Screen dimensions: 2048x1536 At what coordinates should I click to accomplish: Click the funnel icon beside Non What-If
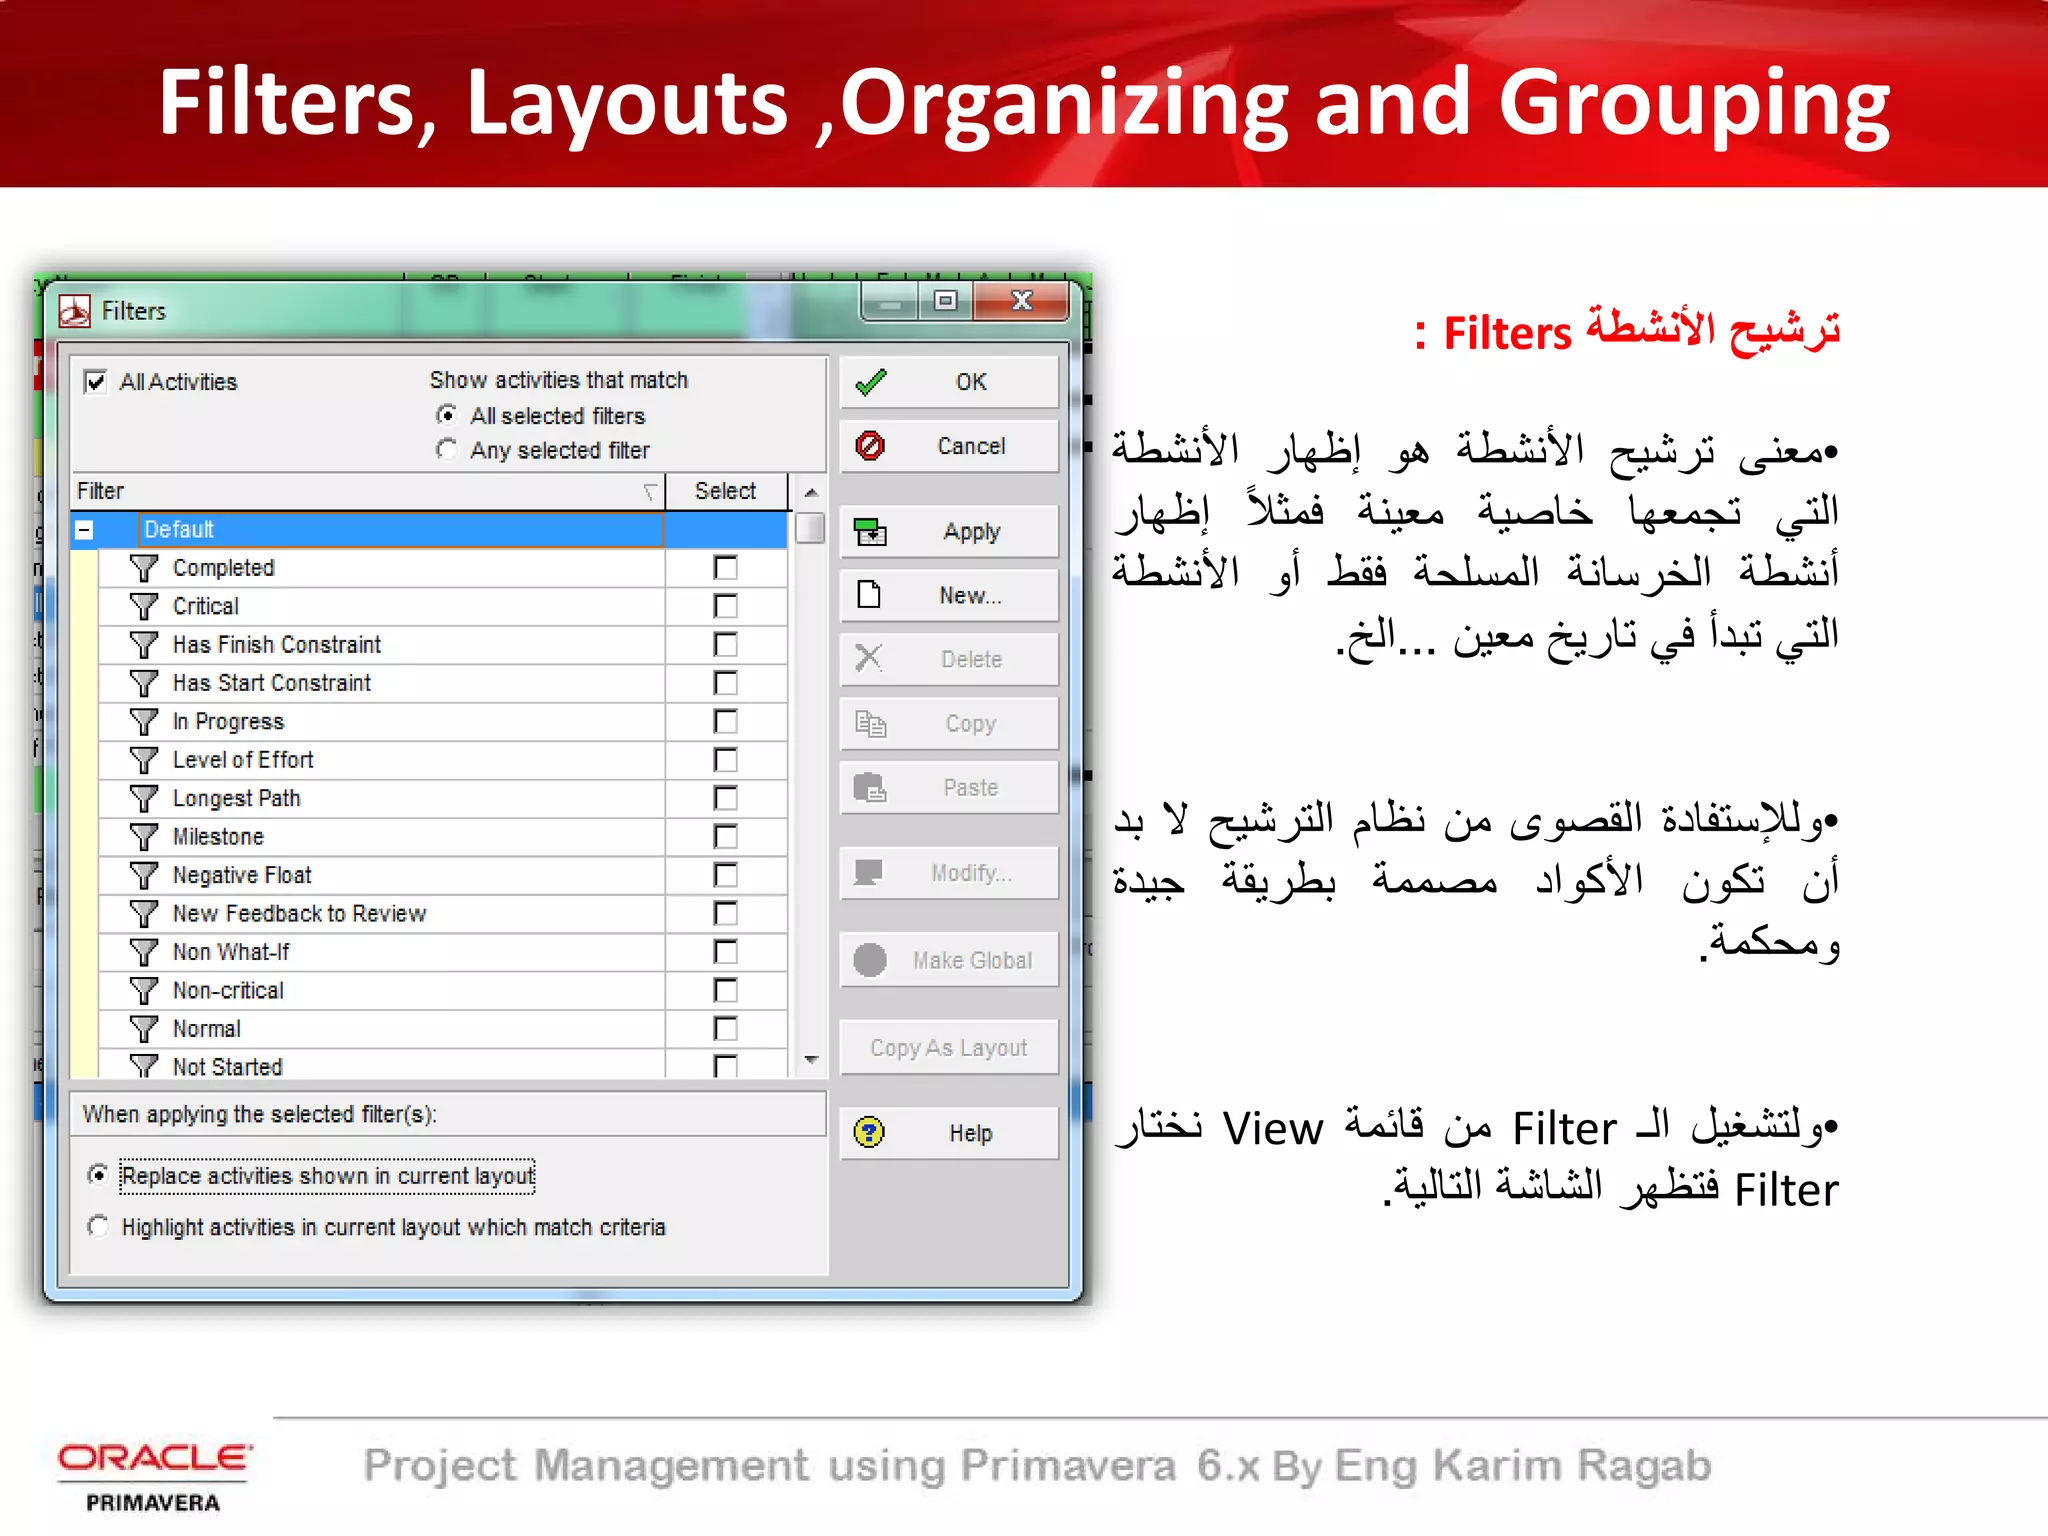coord(144,952)
